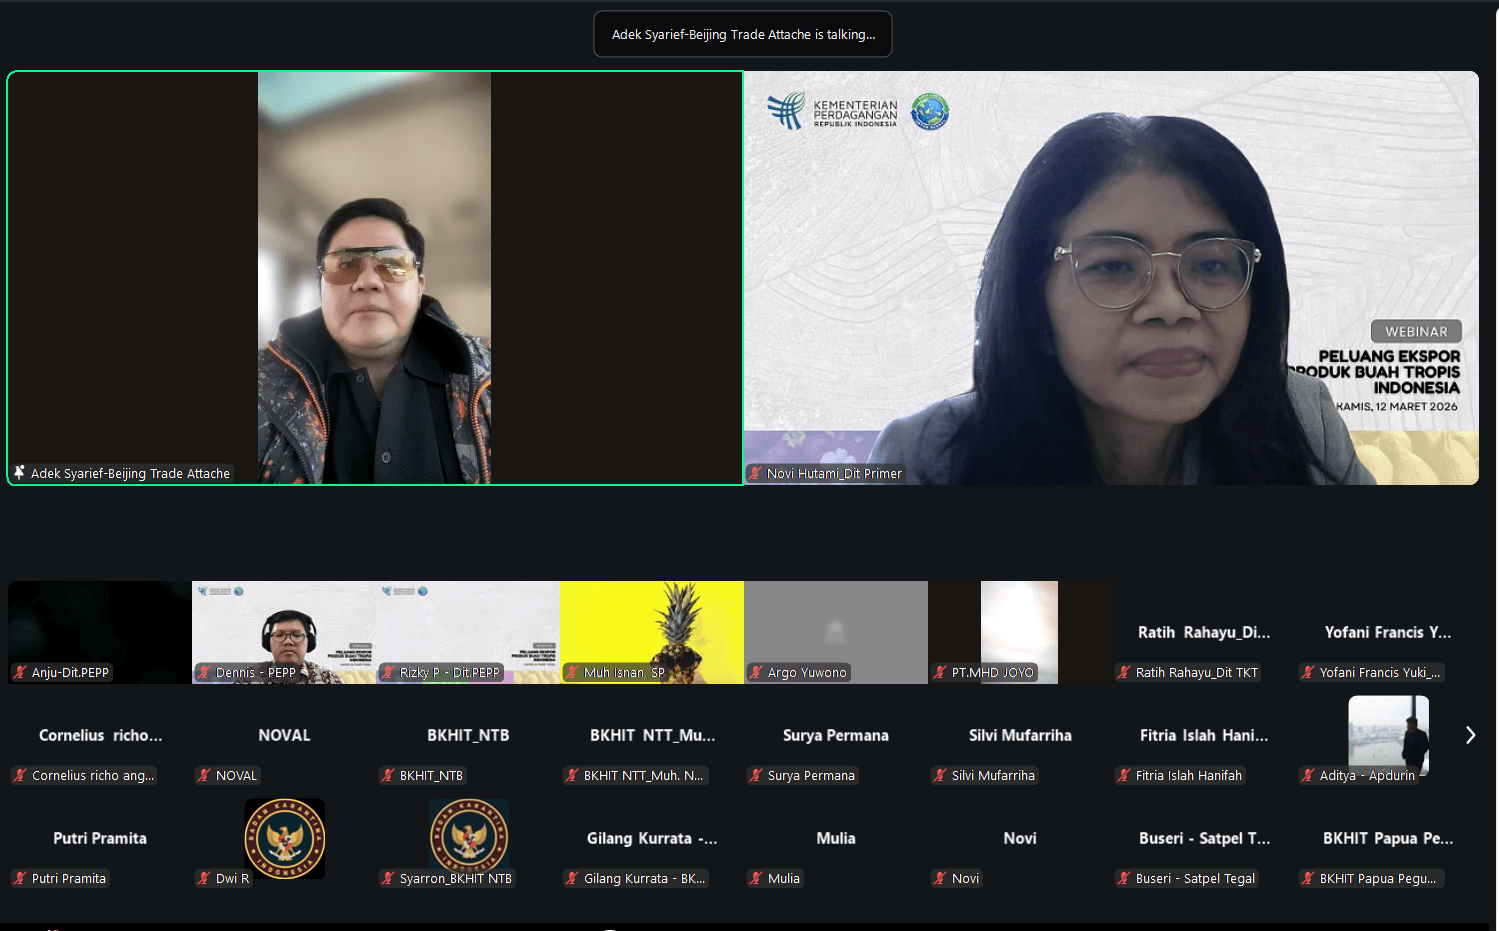Click muted mic icon on Novi Hutami tile
This screenshot has width=1499, height=931.
click(x=756, y=474)
